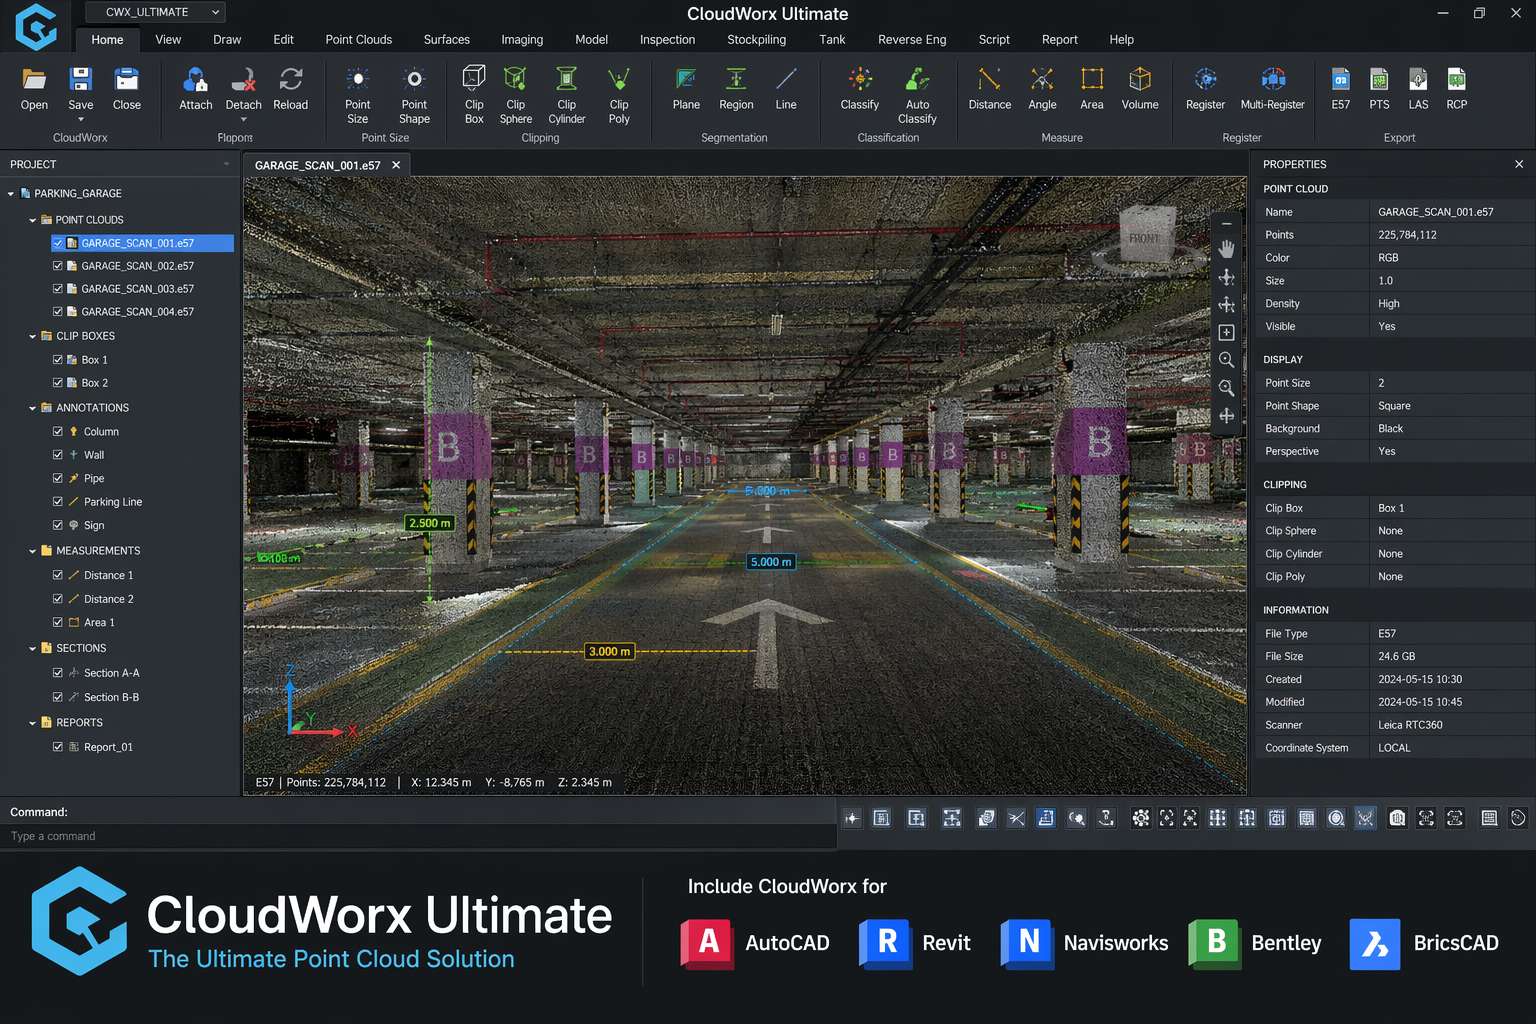Click the pan hand tool in viewport
This screenshot has width=1536, height=1024.
click(x=1227, y=249)
